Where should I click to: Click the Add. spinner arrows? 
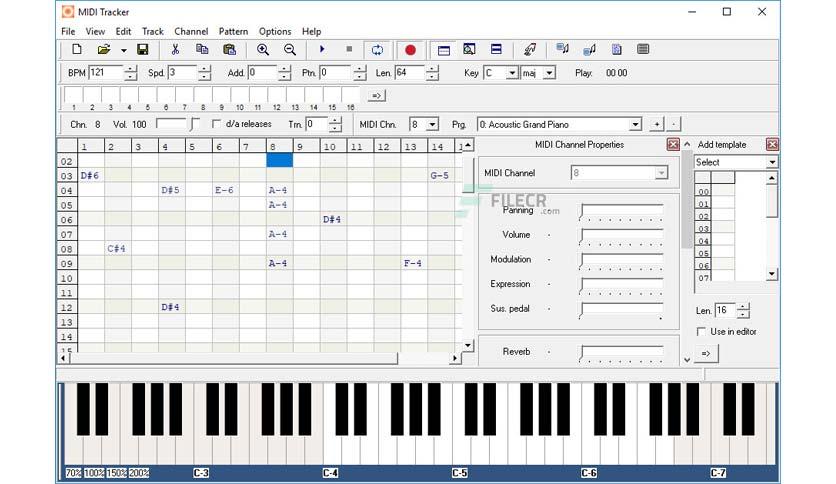(285, 73)
